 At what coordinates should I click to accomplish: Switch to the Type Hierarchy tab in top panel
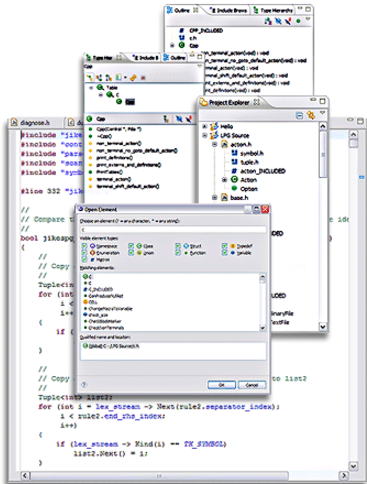(x=273, y=10)
